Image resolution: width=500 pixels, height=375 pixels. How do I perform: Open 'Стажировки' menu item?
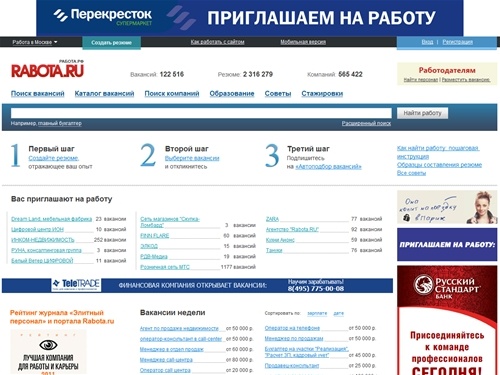[x=322, y=94]
